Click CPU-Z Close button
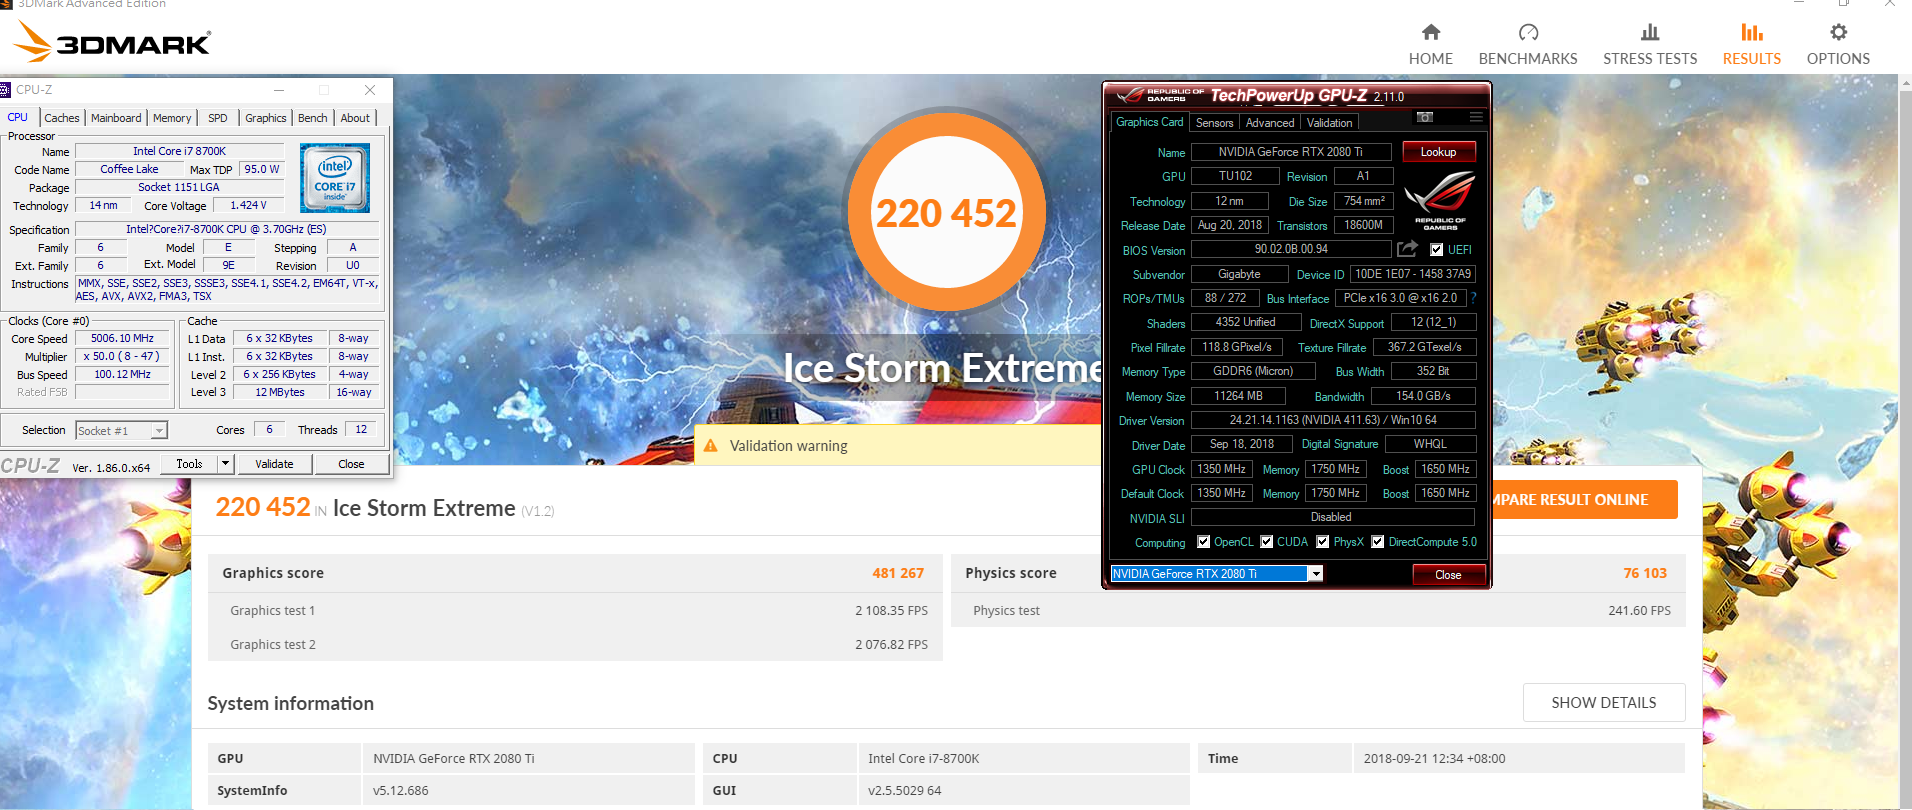The width and height of the screenshot is (1912, 810). 351,464
